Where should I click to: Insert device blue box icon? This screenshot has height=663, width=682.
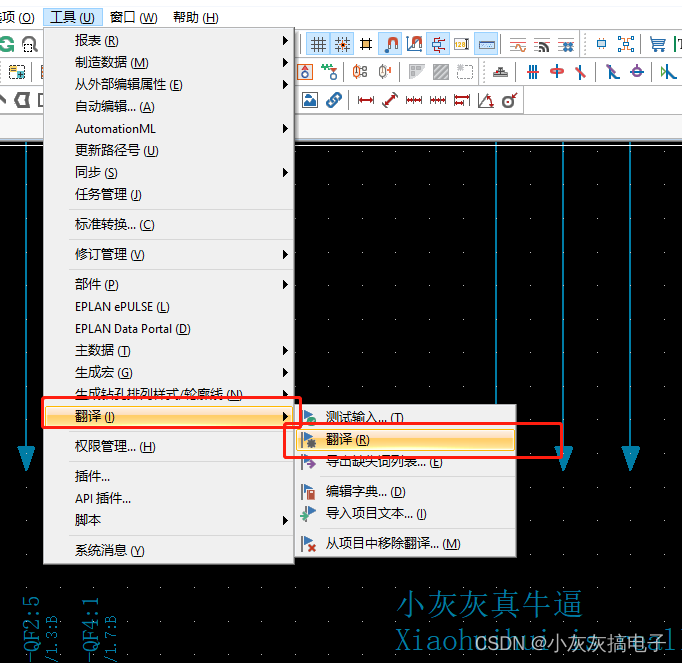click(602, 44)
